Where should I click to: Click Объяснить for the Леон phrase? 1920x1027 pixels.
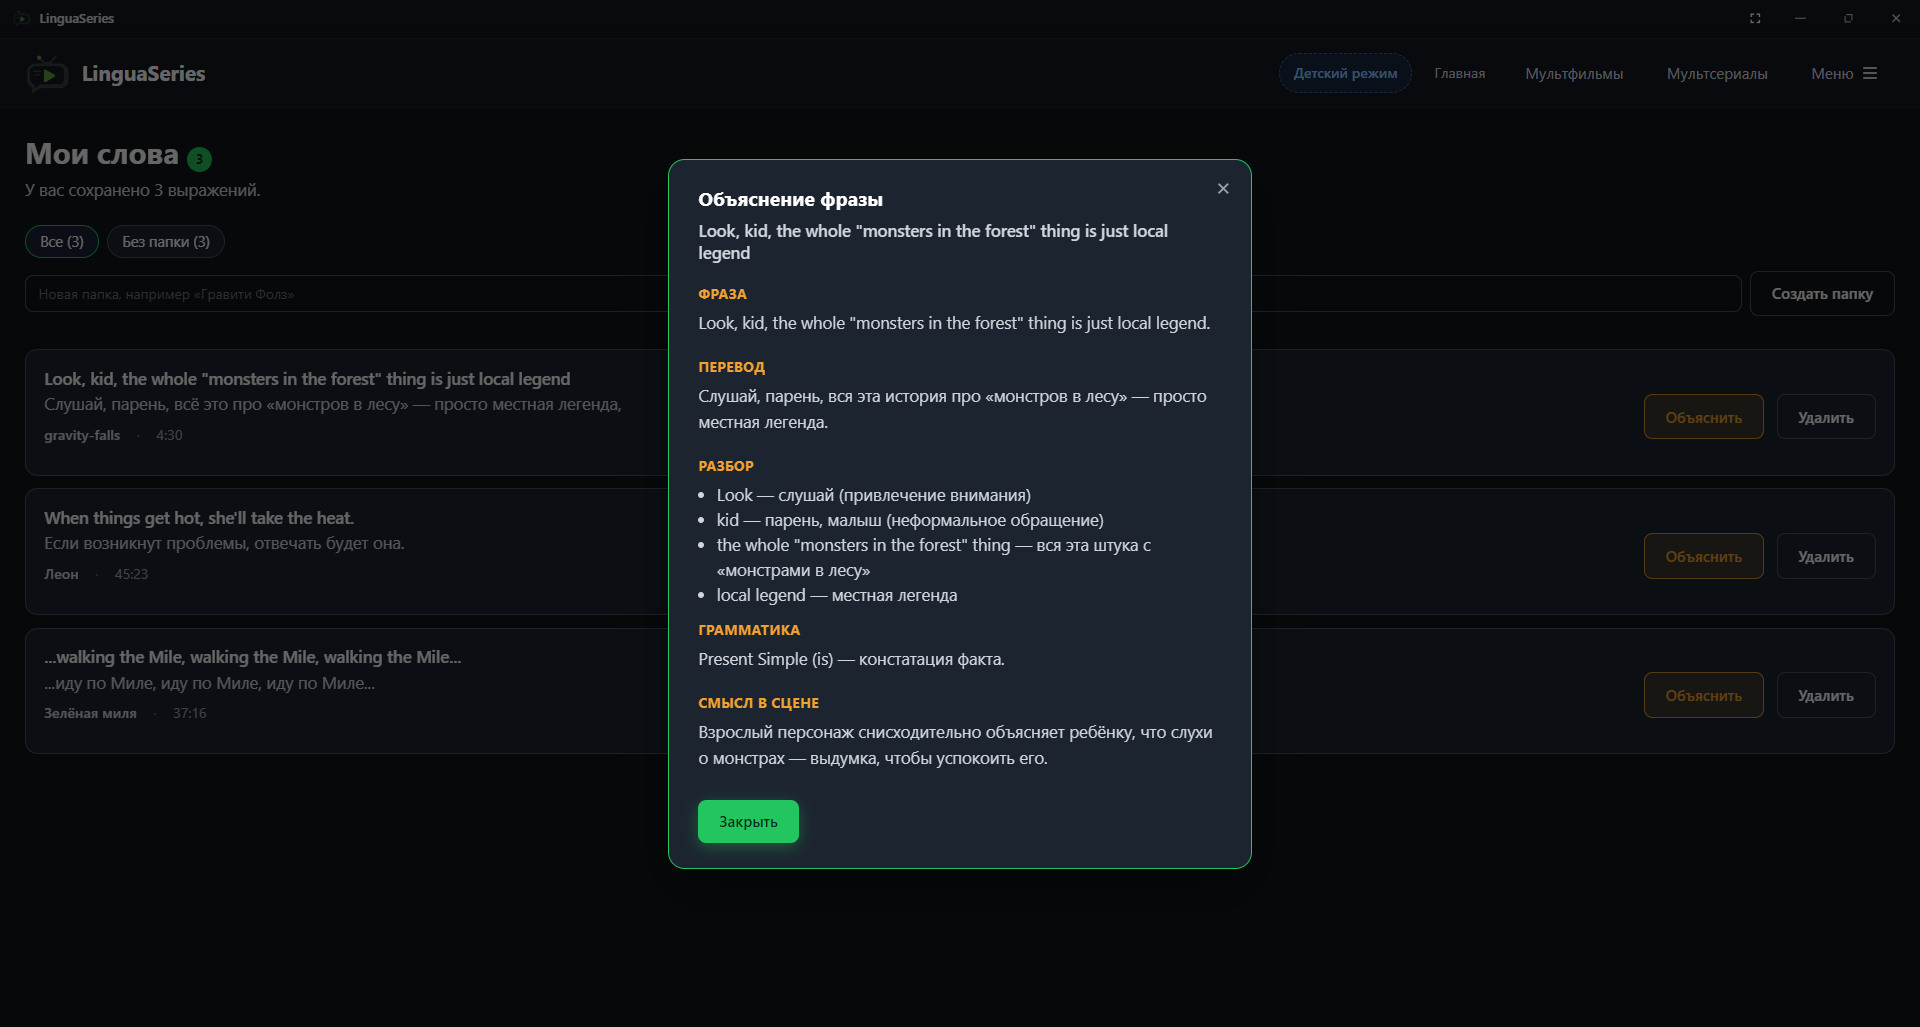pos(1703,556)
